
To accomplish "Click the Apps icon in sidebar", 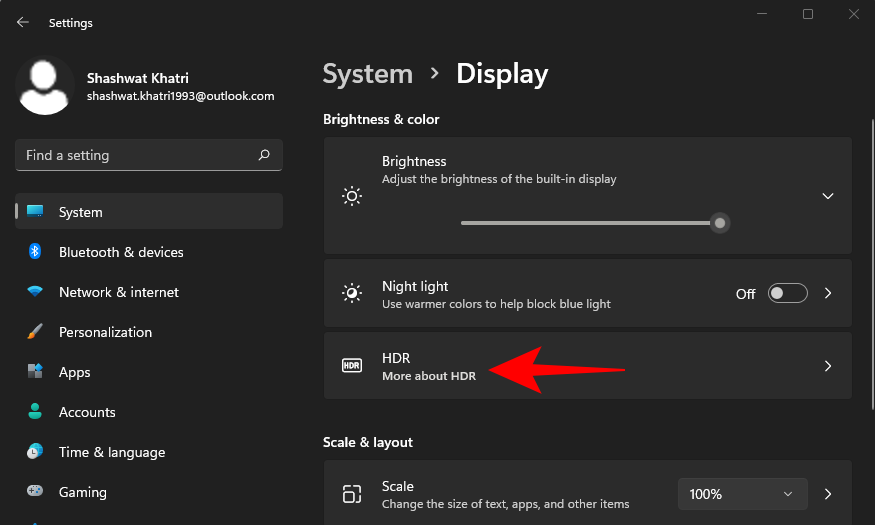I will pos(35,372).
